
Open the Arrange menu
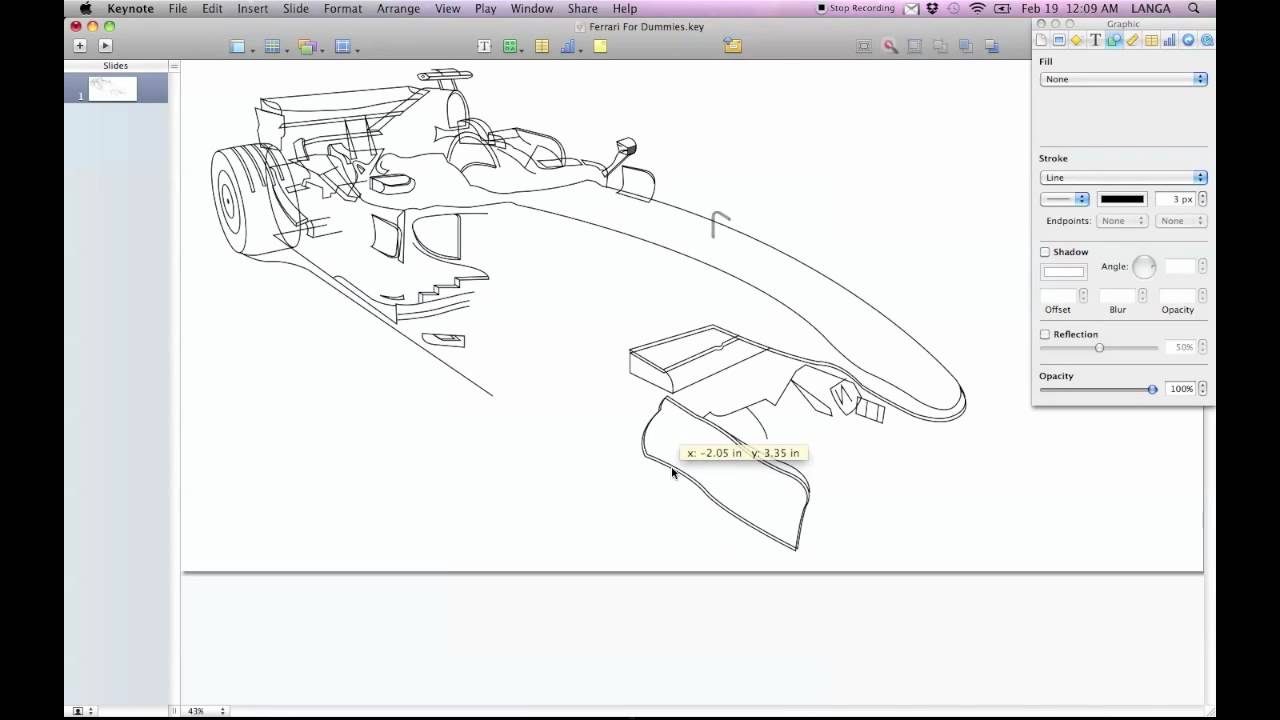[398, 8]
